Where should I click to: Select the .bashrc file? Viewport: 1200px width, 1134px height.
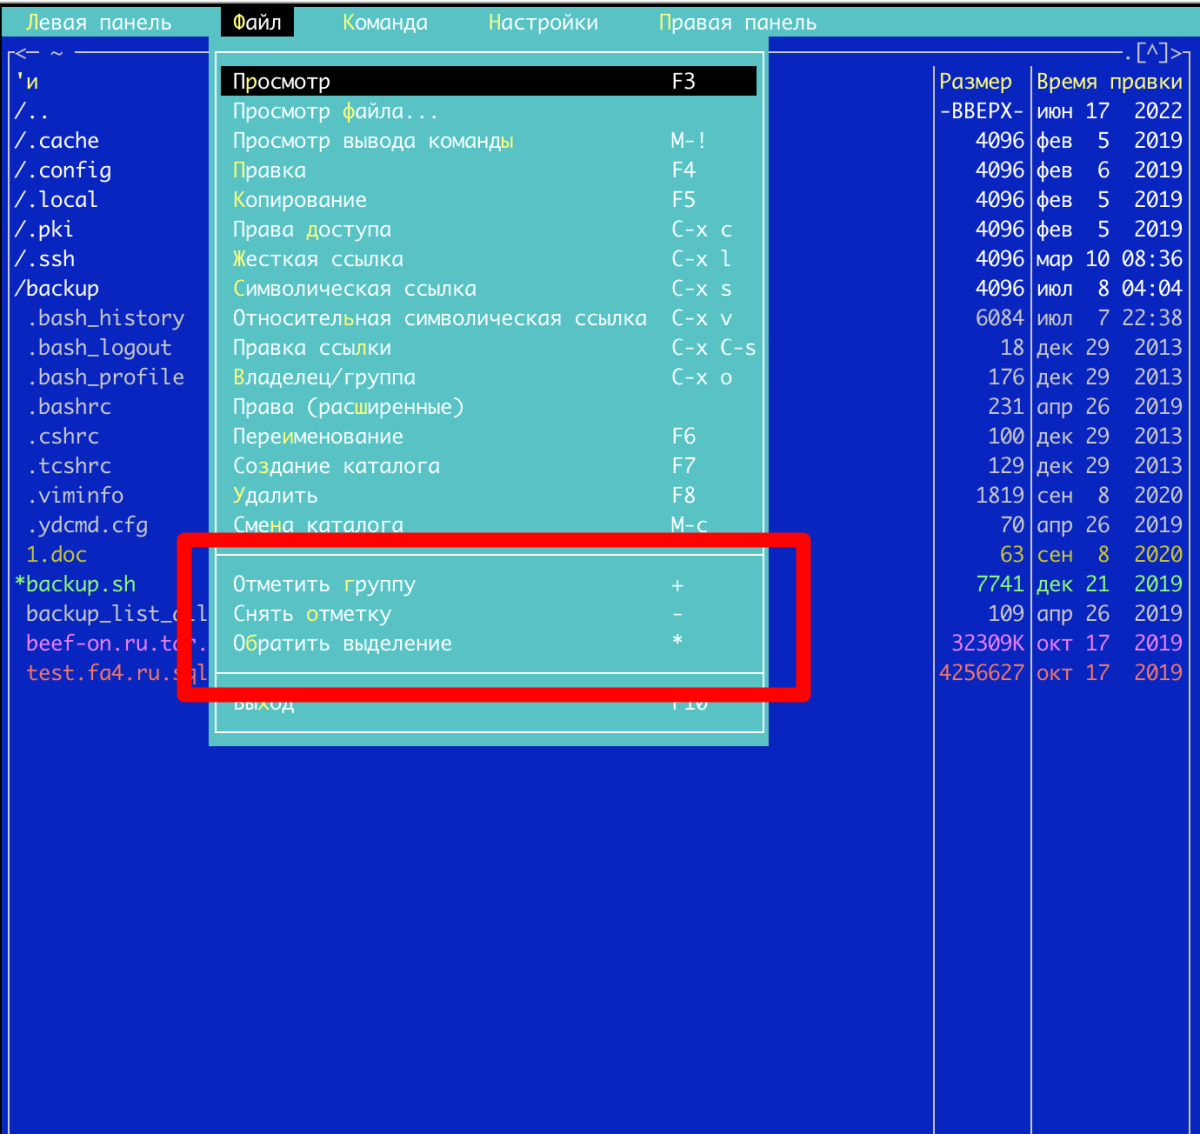pos(69,407)
